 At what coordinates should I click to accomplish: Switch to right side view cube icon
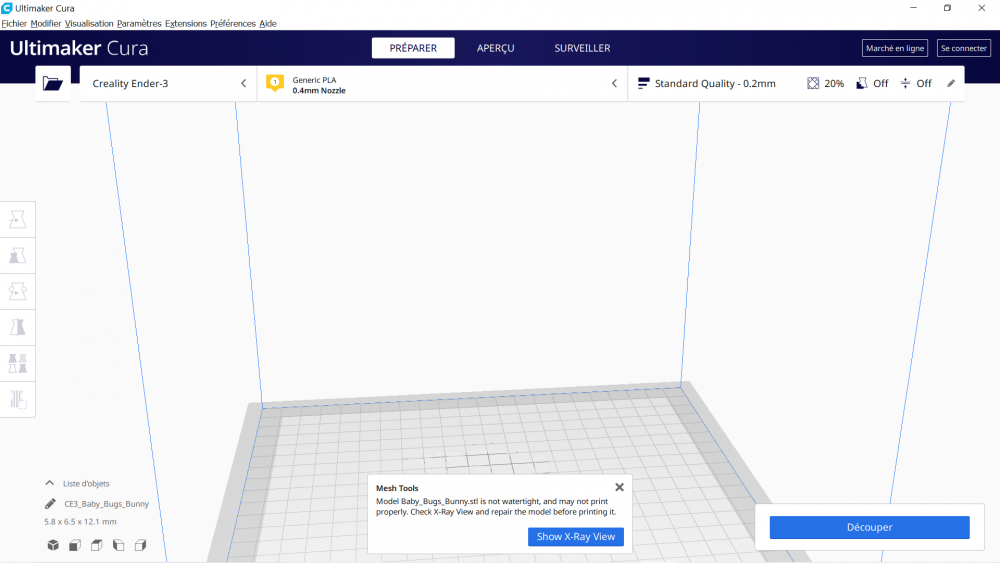tap(140, 545)
